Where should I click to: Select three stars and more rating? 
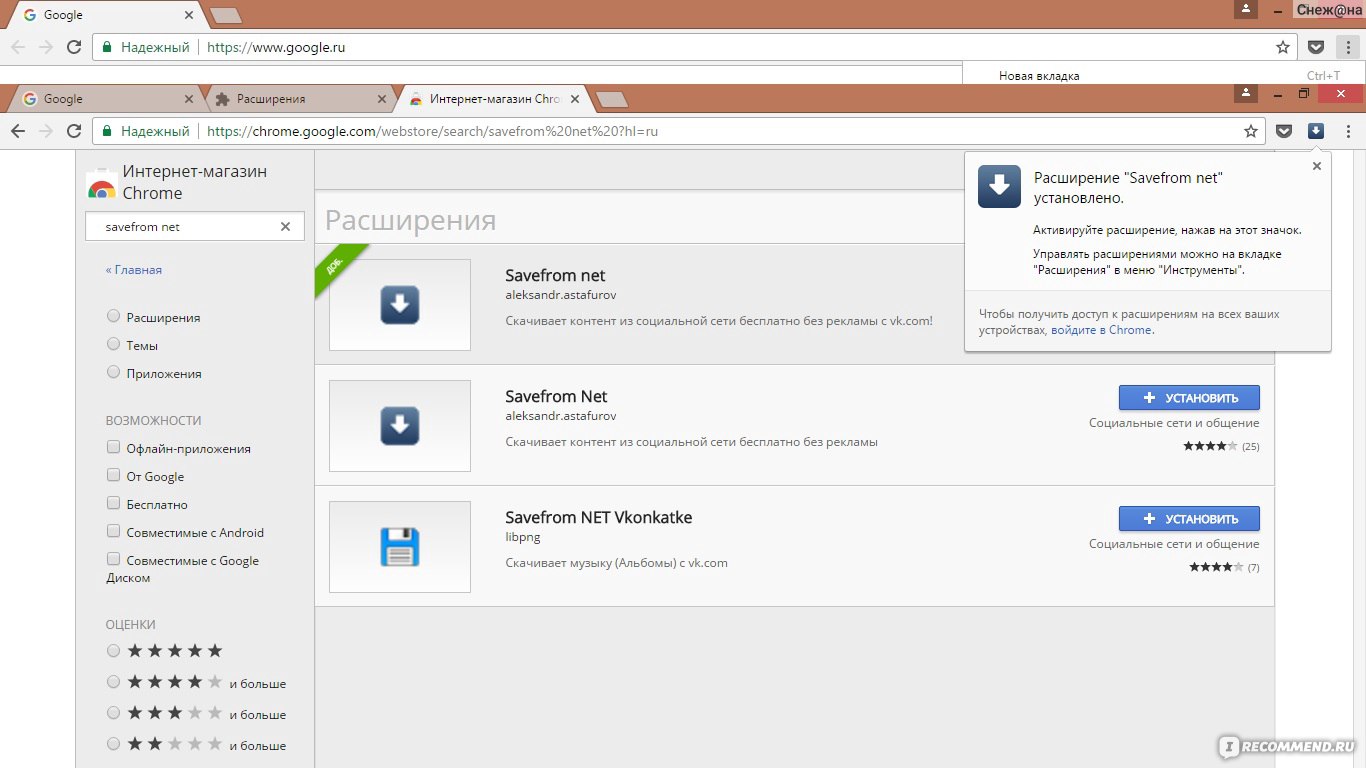(113, 713)
